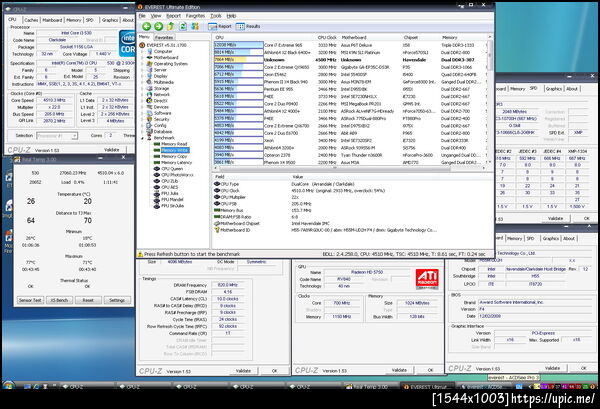
Task: Open the File menu in EVEREST
Action: (142, 16)
